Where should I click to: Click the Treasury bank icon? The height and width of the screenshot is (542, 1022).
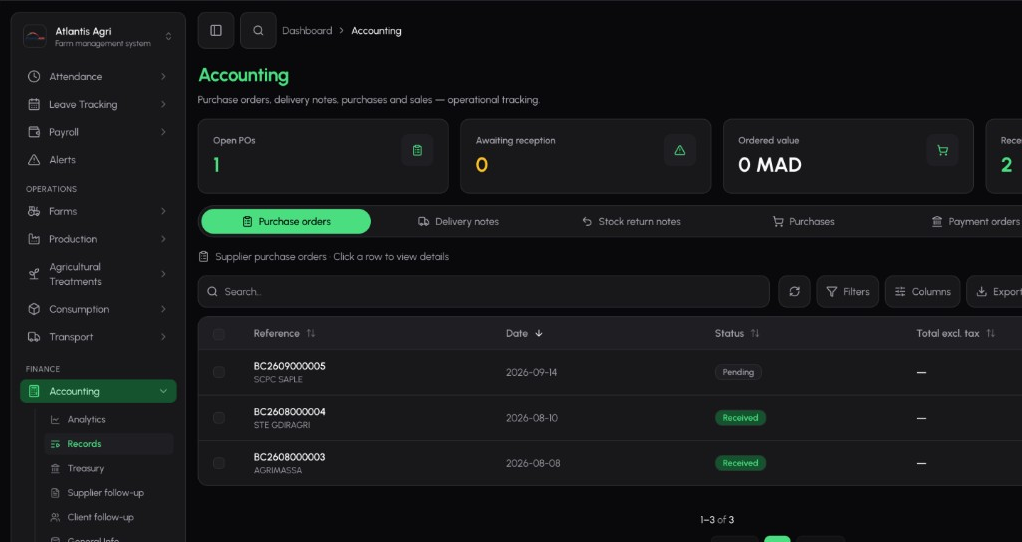tap(55, 468)
